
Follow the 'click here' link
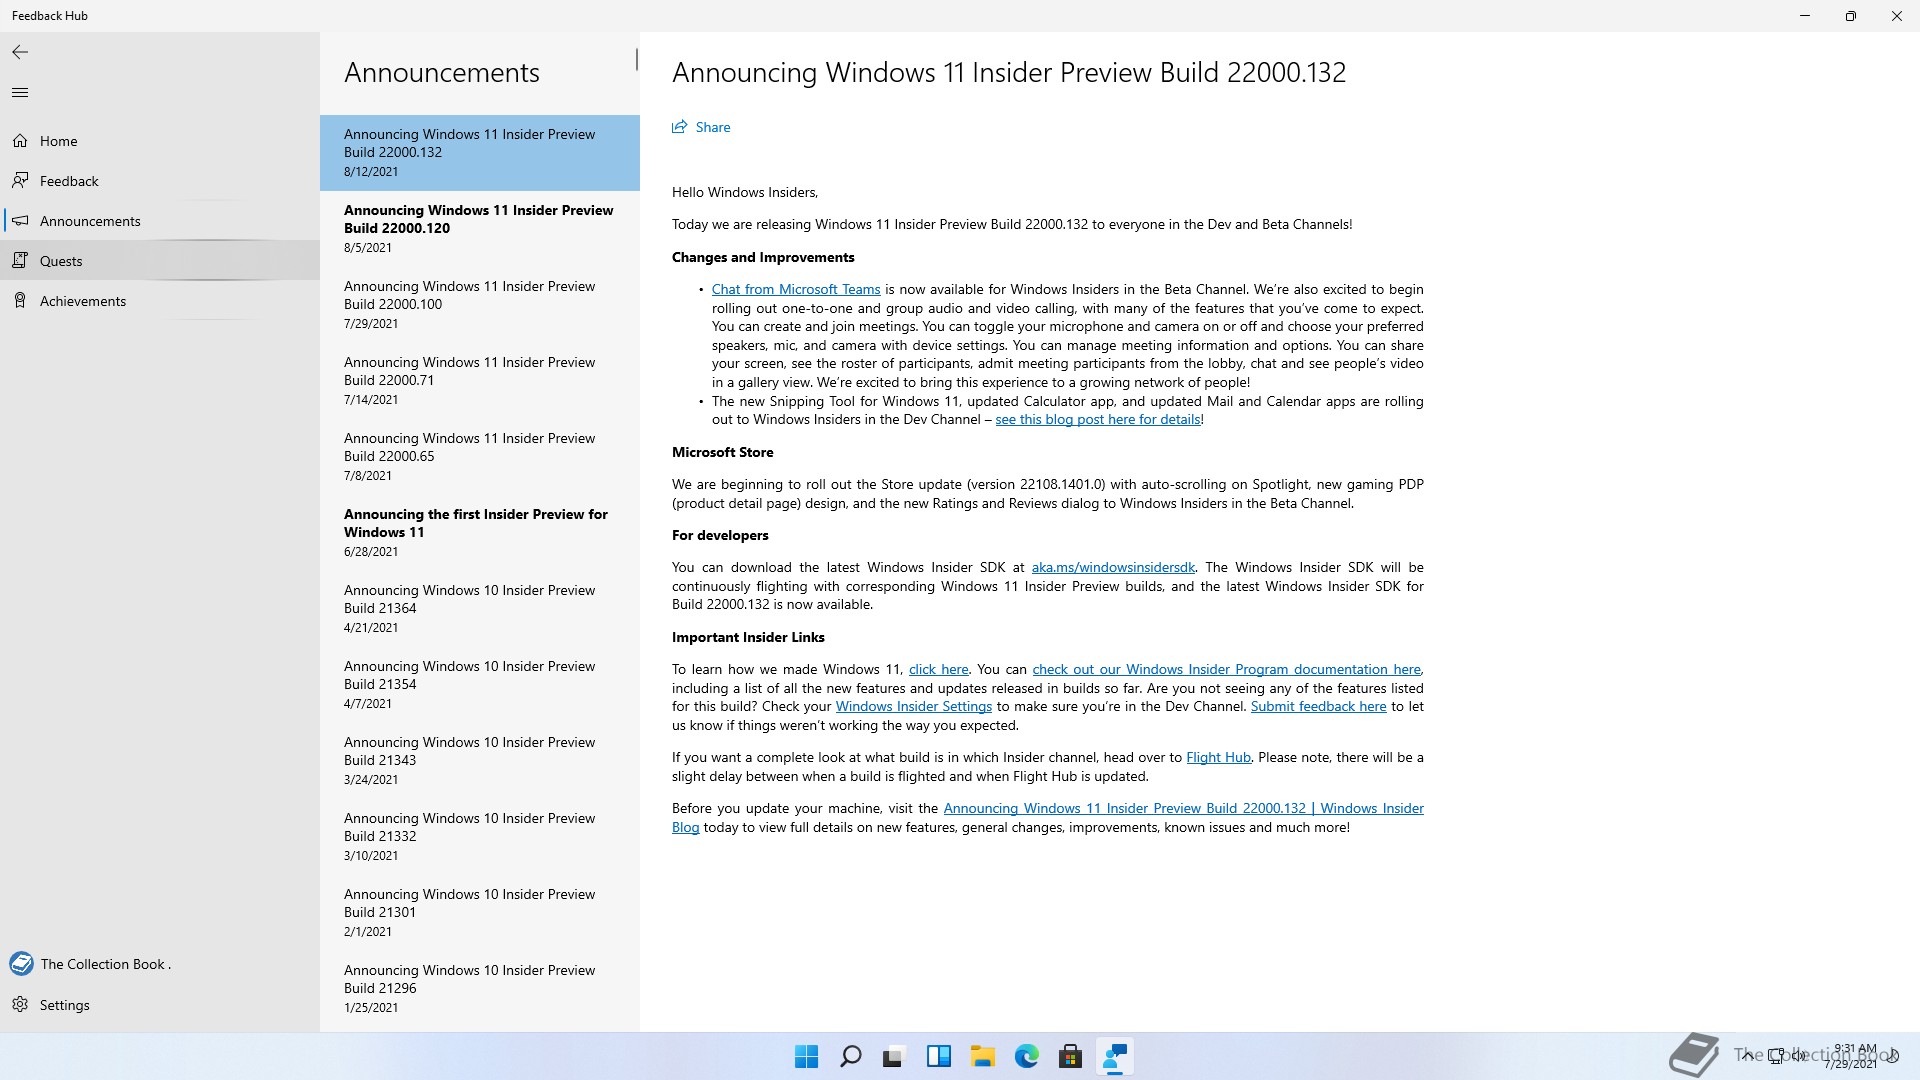(938, 669)
